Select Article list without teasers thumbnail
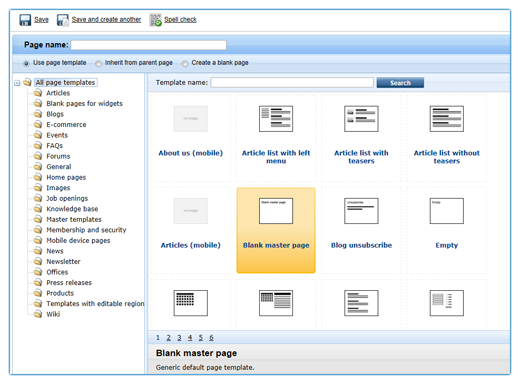 447,119
